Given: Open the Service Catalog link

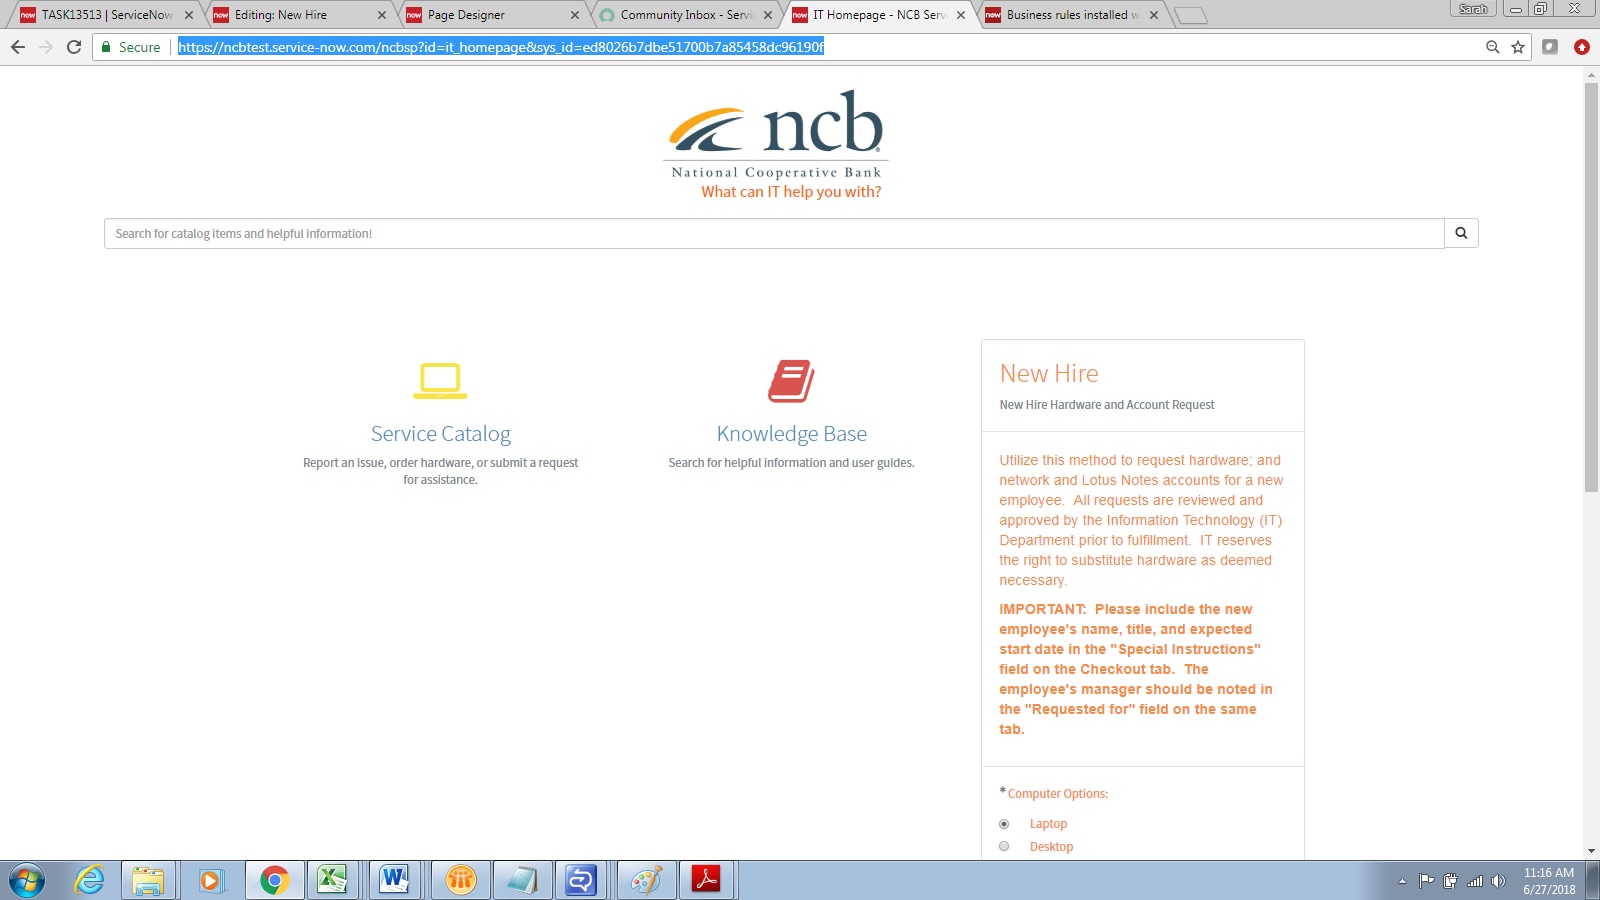Looking at the screenshot, I should tap(441, 434).
